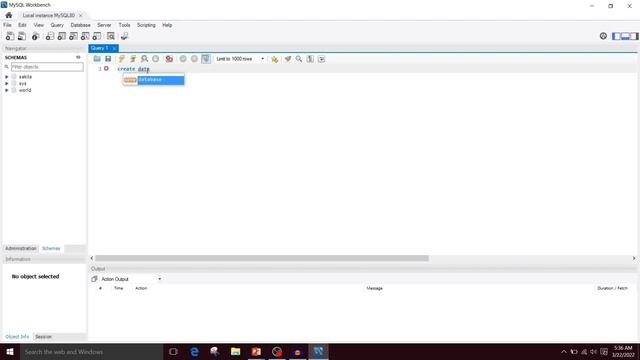Execute the SQL script (lightning bolt)
The height and width of the screenshot is (360, 640).
click(122, 59)
